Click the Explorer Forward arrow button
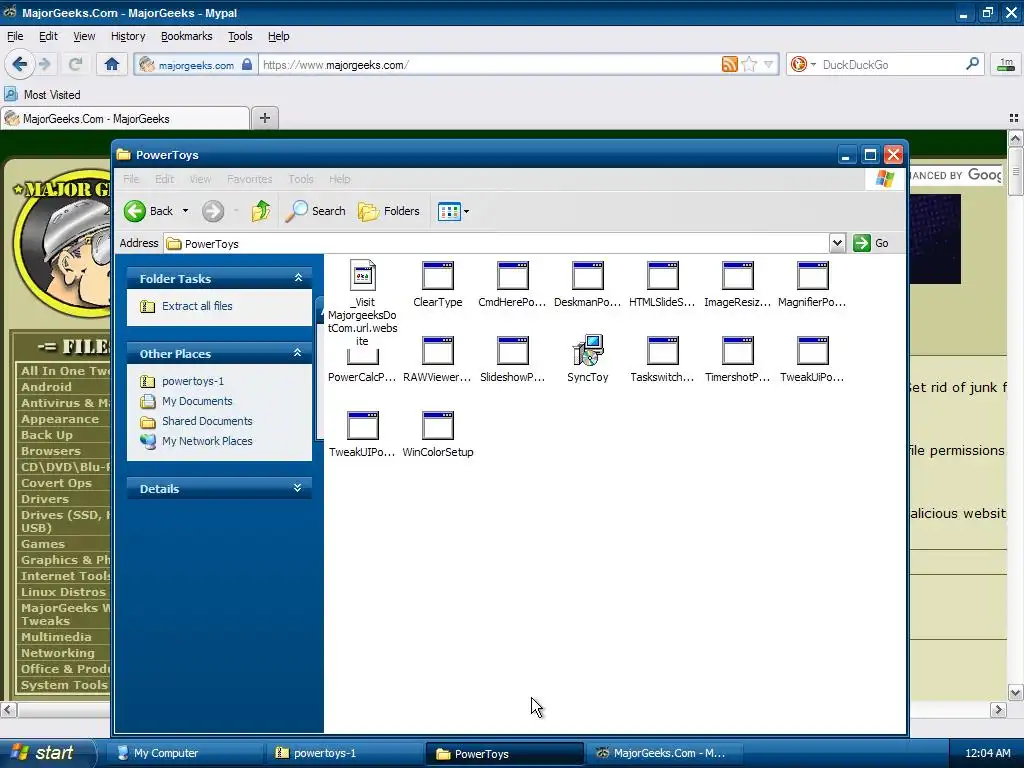Image resolution: width=1024 pixels, height=768 pixels. (213, 211)
